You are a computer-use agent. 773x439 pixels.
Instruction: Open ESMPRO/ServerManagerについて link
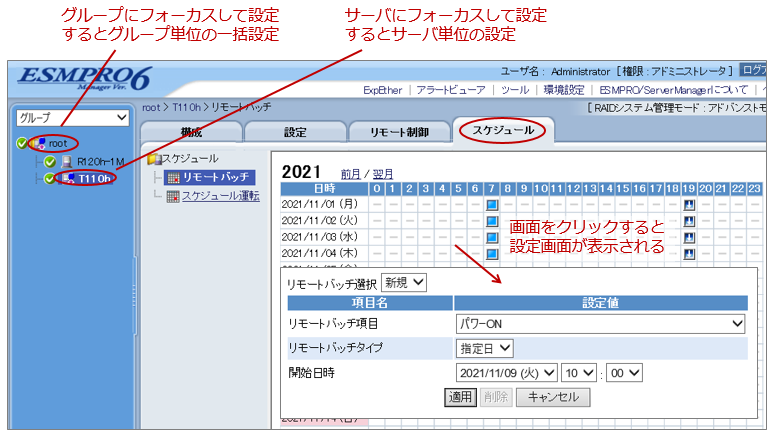coord(673,90)
